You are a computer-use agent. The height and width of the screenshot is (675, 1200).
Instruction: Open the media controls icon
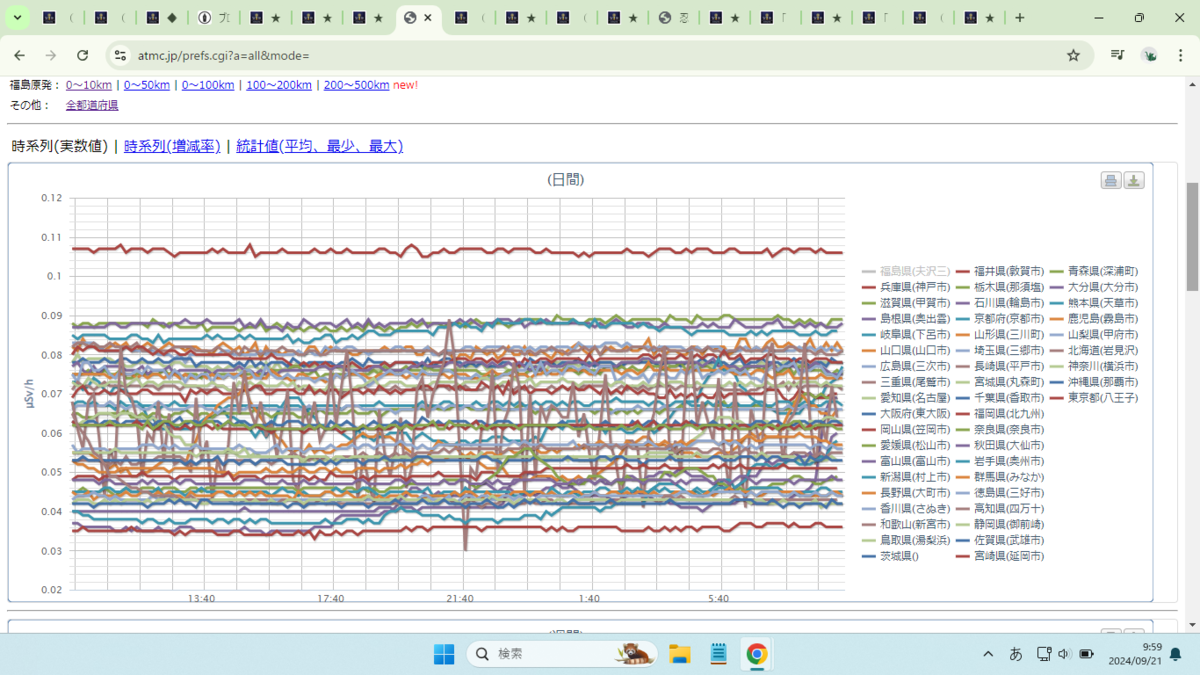click(x=1118, y=56)
